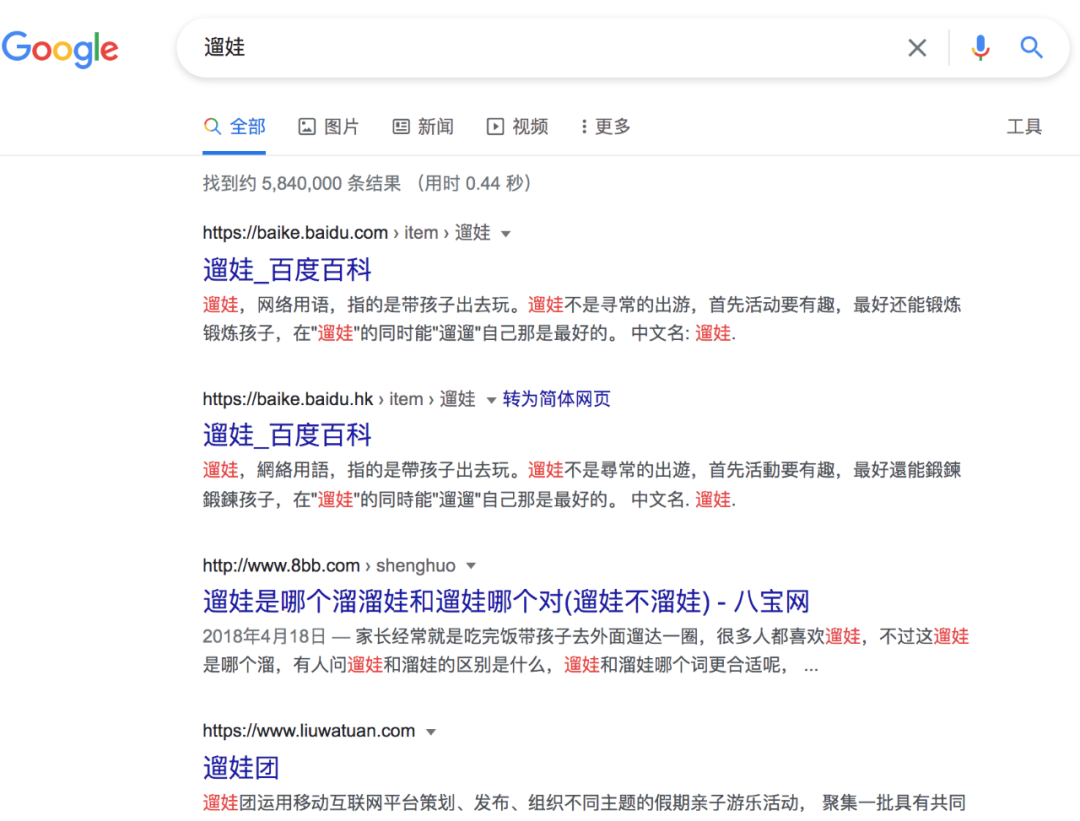Click the 全部 tab magnifier icon
The image size is (1080, 821).
[x=212, y=127]
